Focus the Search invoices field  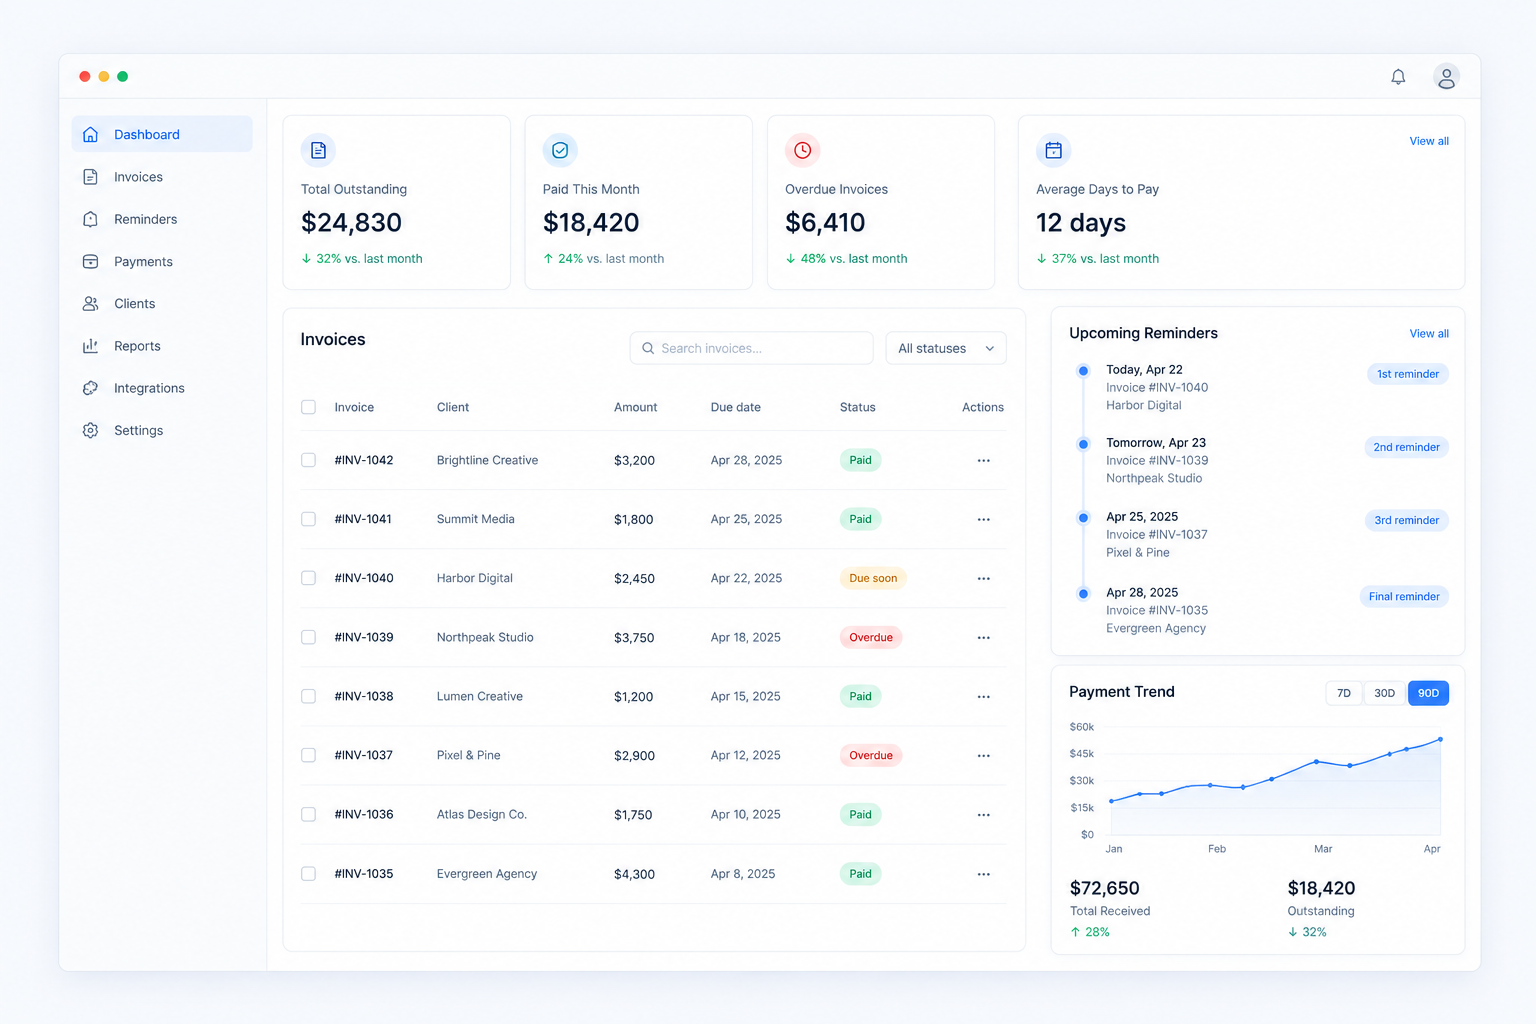pyautogui.click(x=751, y=348)
